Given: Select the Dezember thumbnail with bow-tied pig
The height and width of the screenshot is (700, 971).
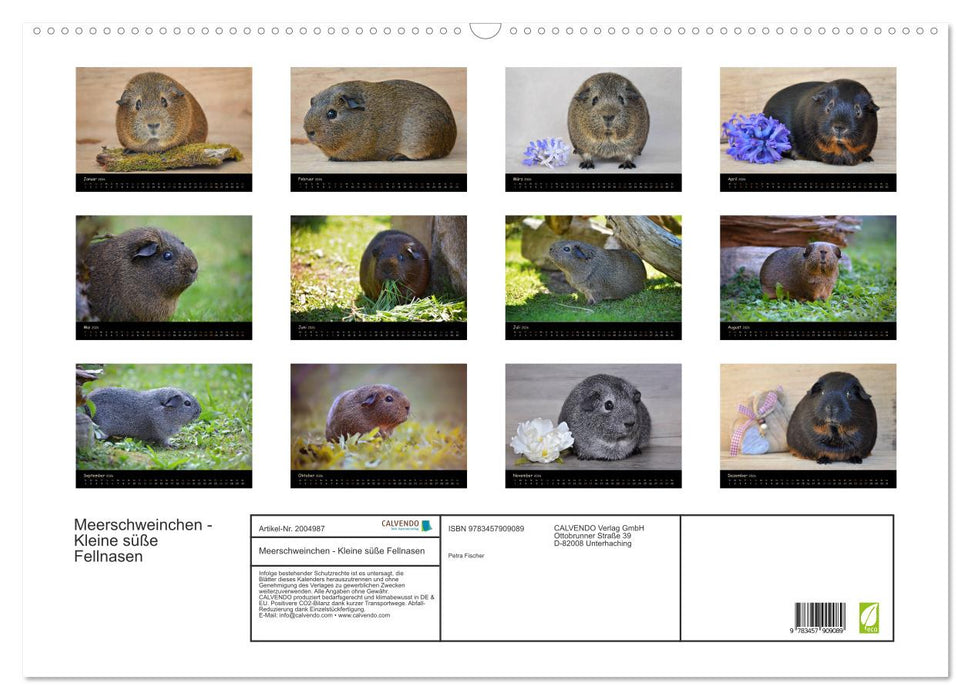Looking at the screenshot, I should click(x=808, y=420).
